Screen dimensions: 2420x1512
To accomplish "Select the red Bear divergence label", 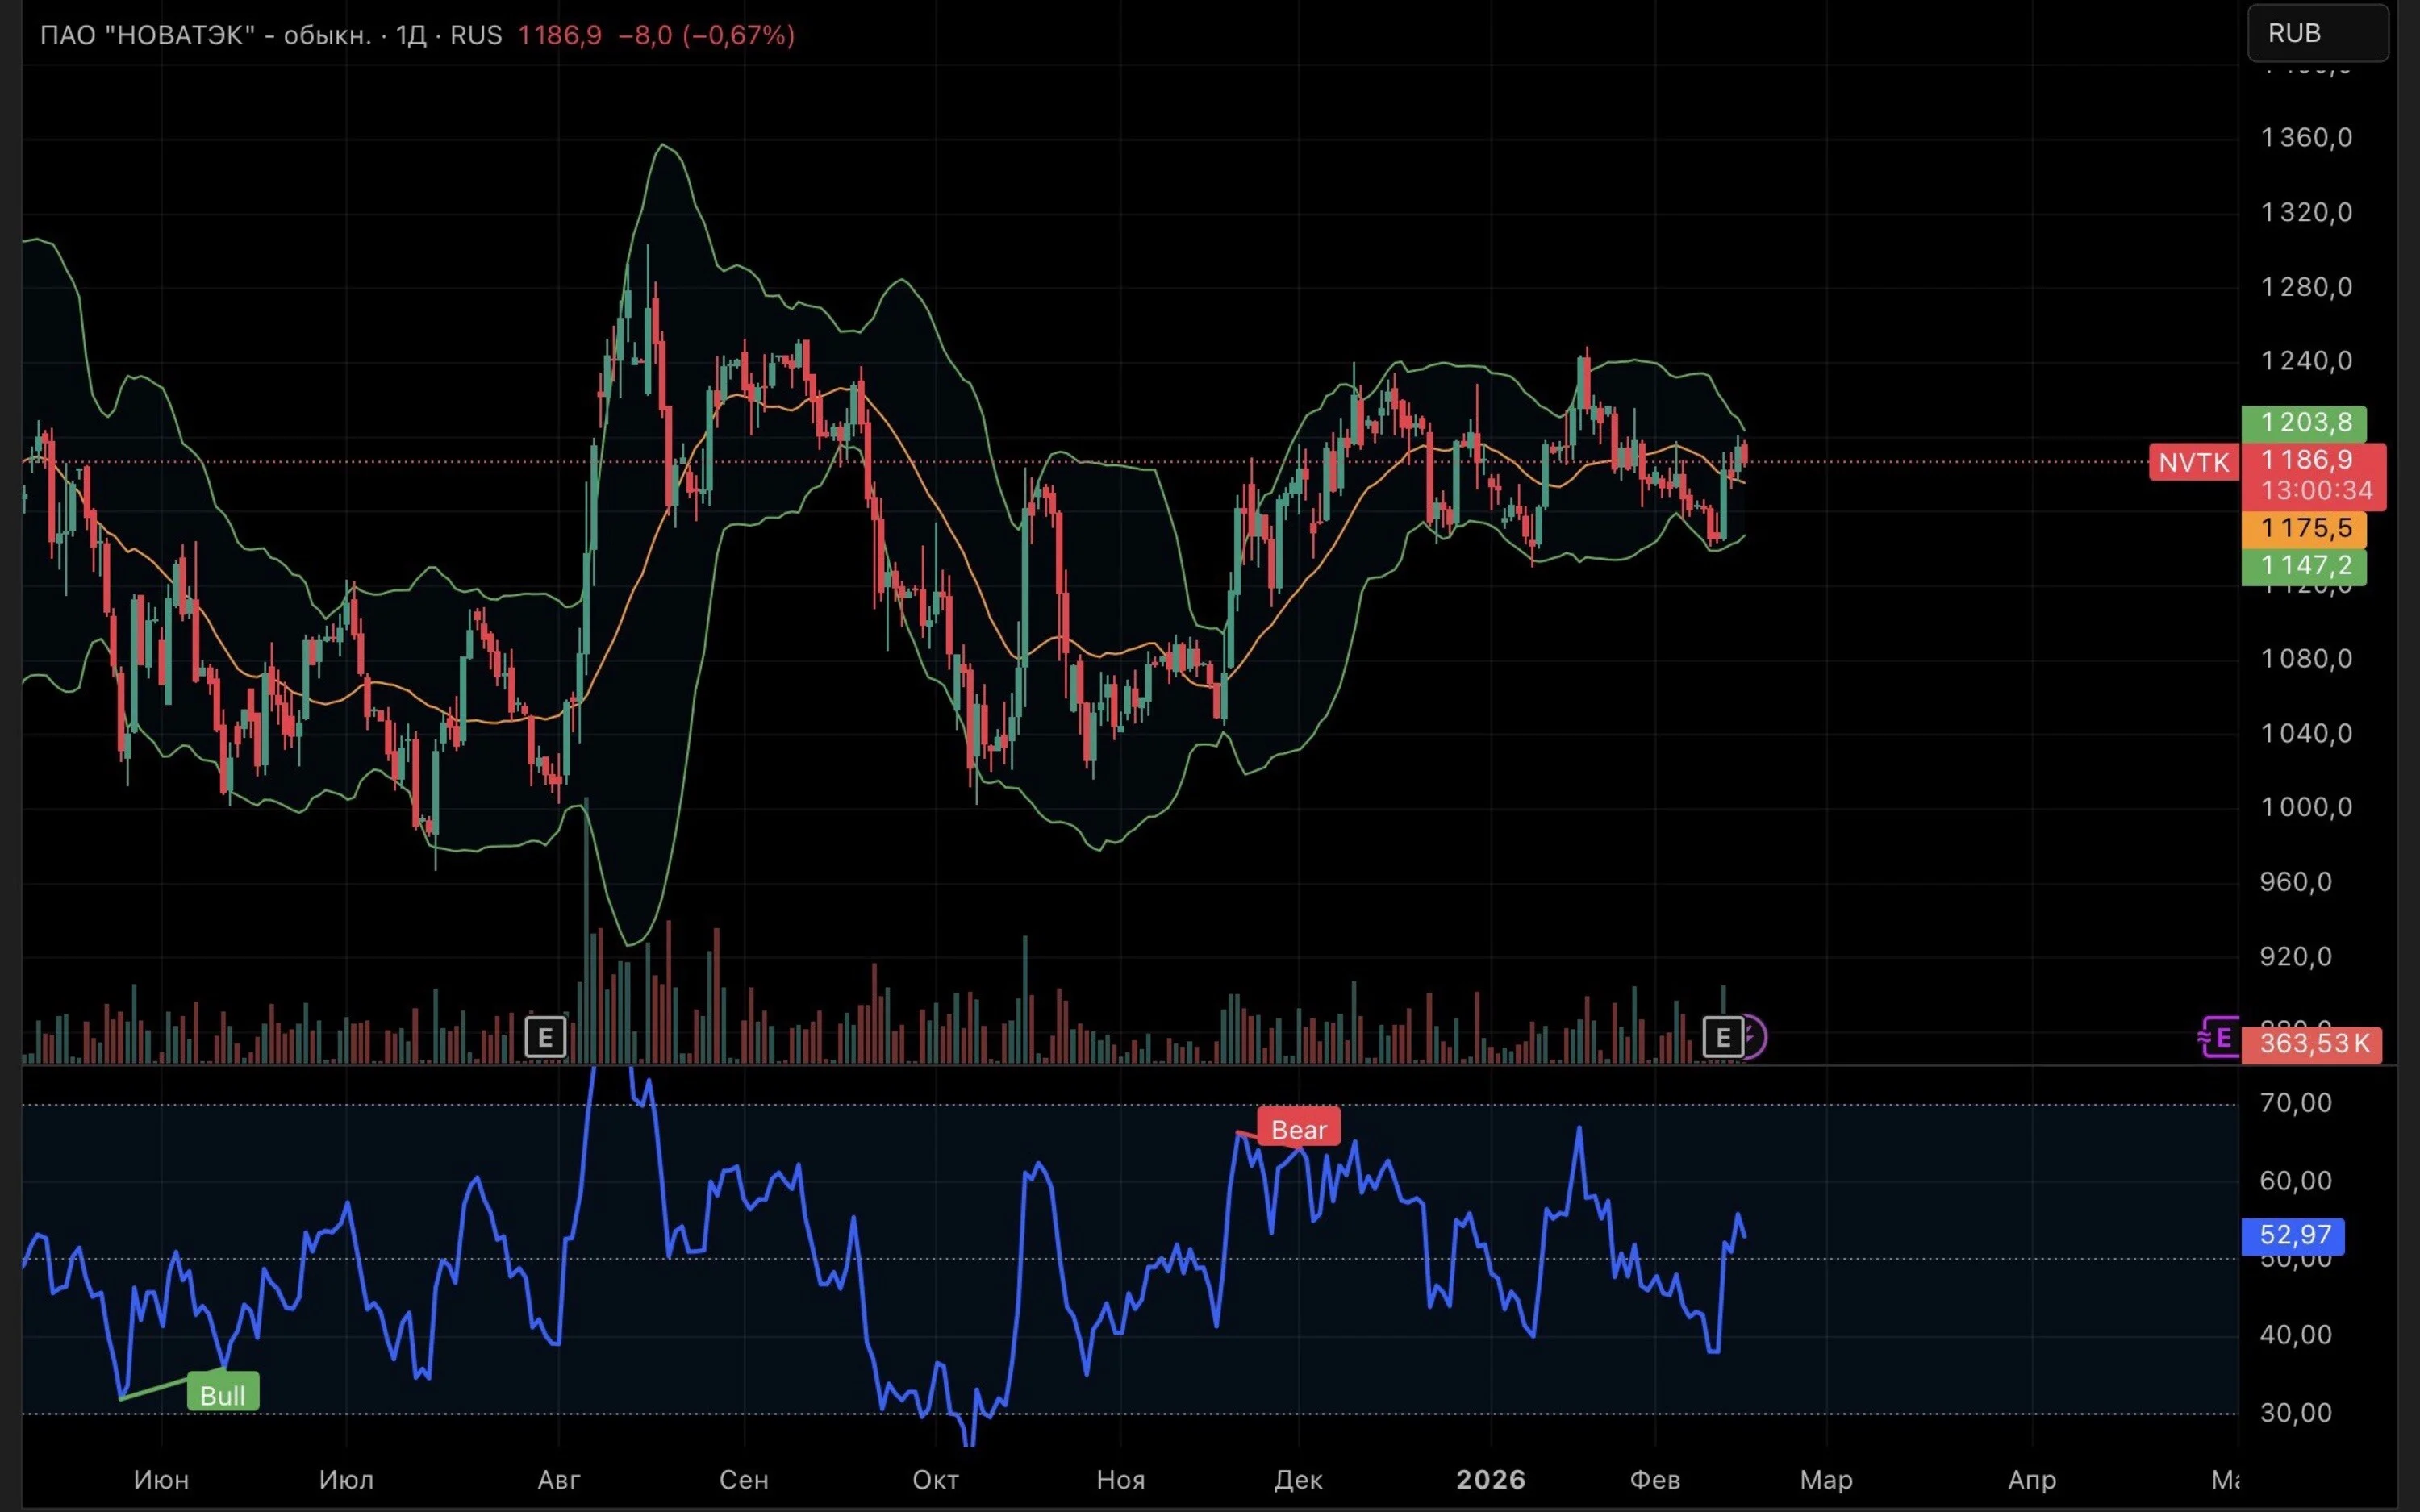I will [x=1298, y=1129].
